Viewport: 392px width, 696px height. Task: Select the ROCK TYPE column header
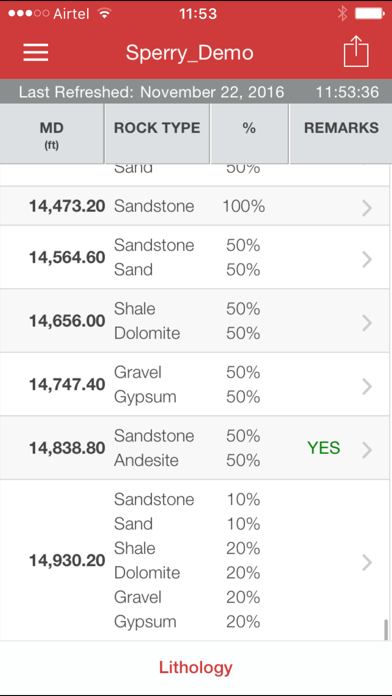coord(157,134)
